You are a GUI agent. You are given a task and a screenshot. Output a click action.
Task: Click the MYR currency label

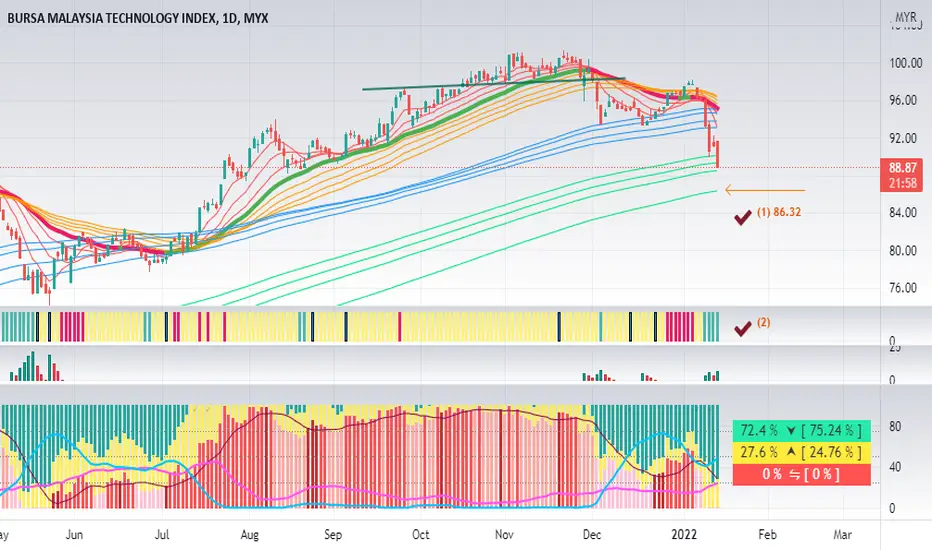[x=906, y=17]
